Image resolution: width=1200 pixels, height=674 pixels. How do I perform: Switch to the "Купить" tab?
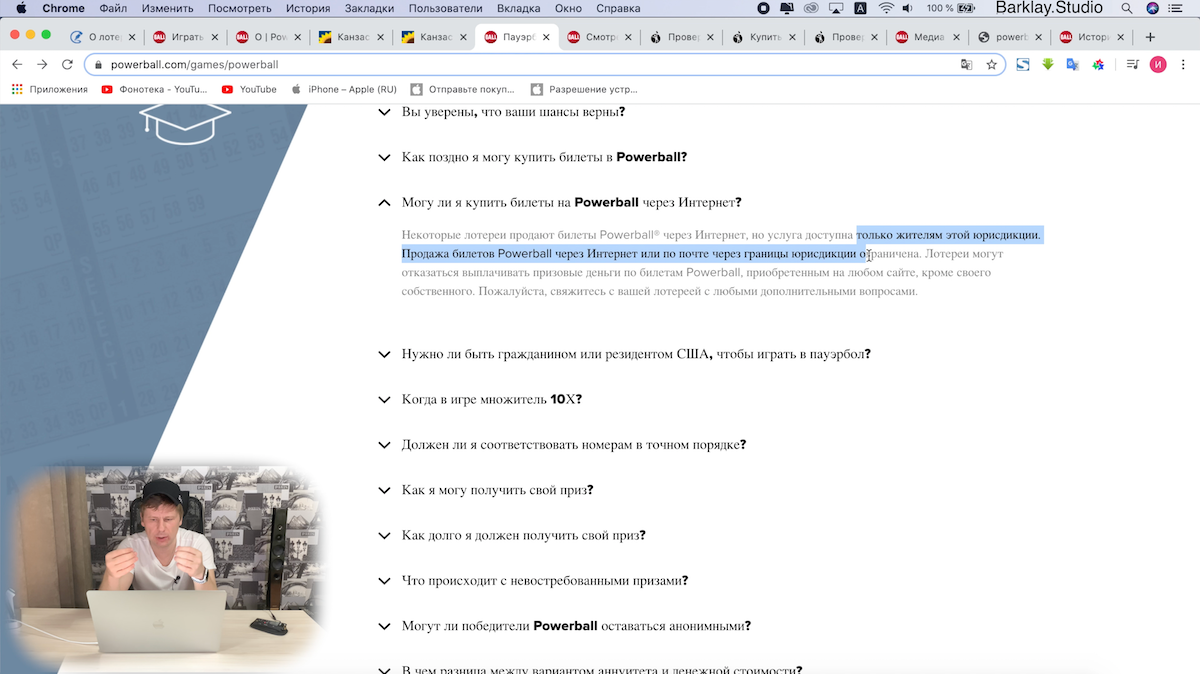[x=763, y=37]
